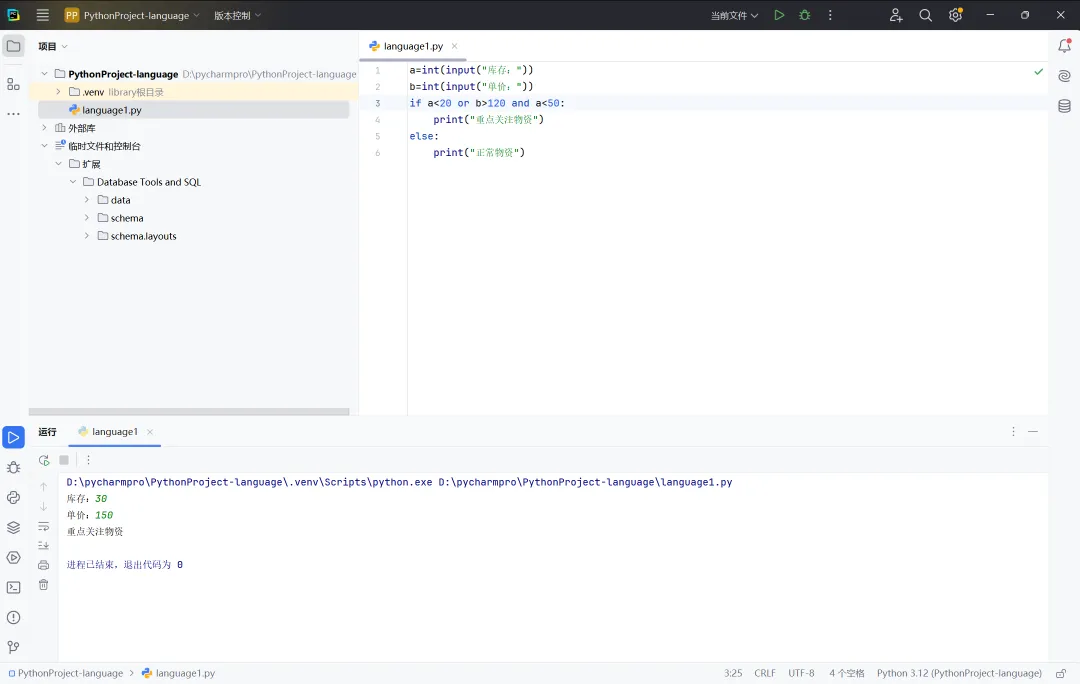Viewport: 1080px width, 684px height.
Task: Expand the data folder
Action: pos(87,200)
